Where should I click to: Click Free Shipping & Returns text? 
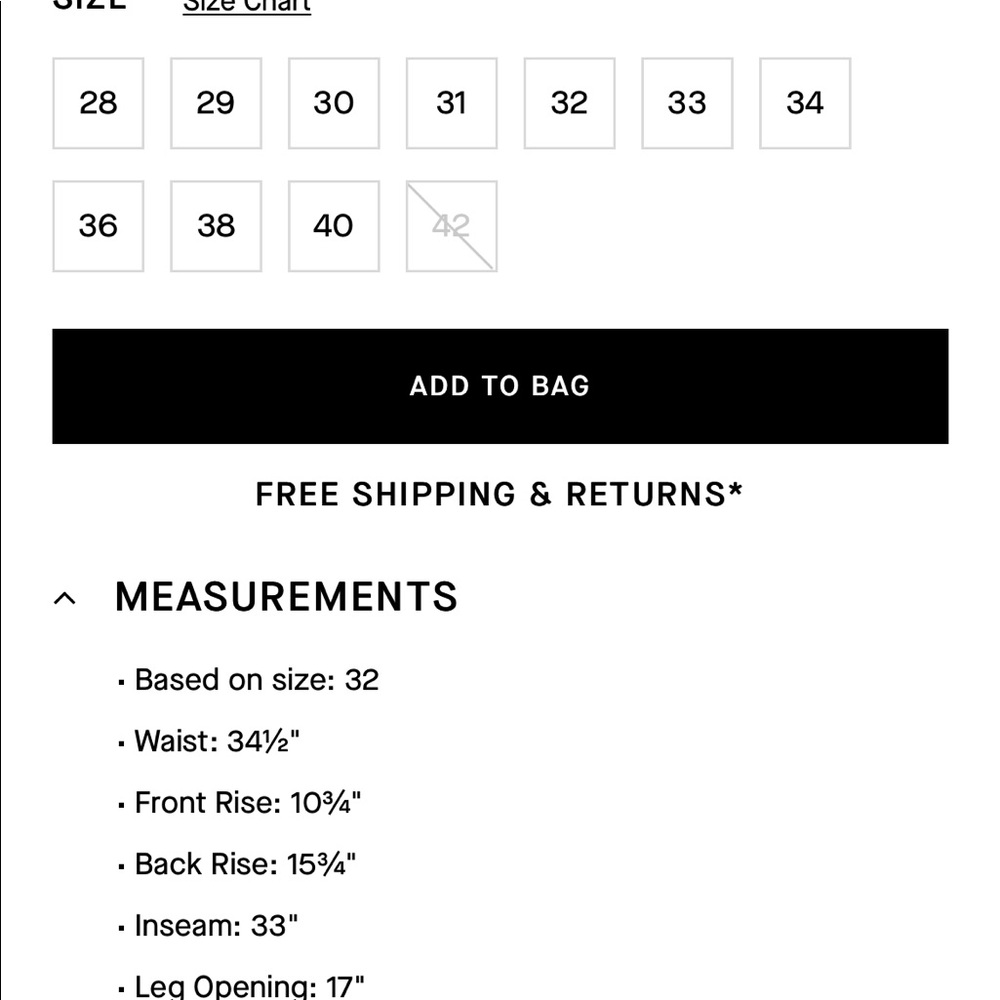point(499,494)
